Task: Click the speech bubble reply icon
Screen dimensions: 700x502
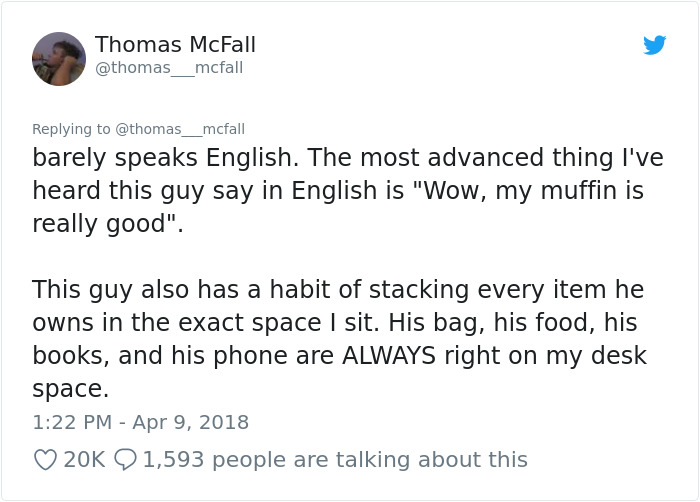Action: pos(125,459)
